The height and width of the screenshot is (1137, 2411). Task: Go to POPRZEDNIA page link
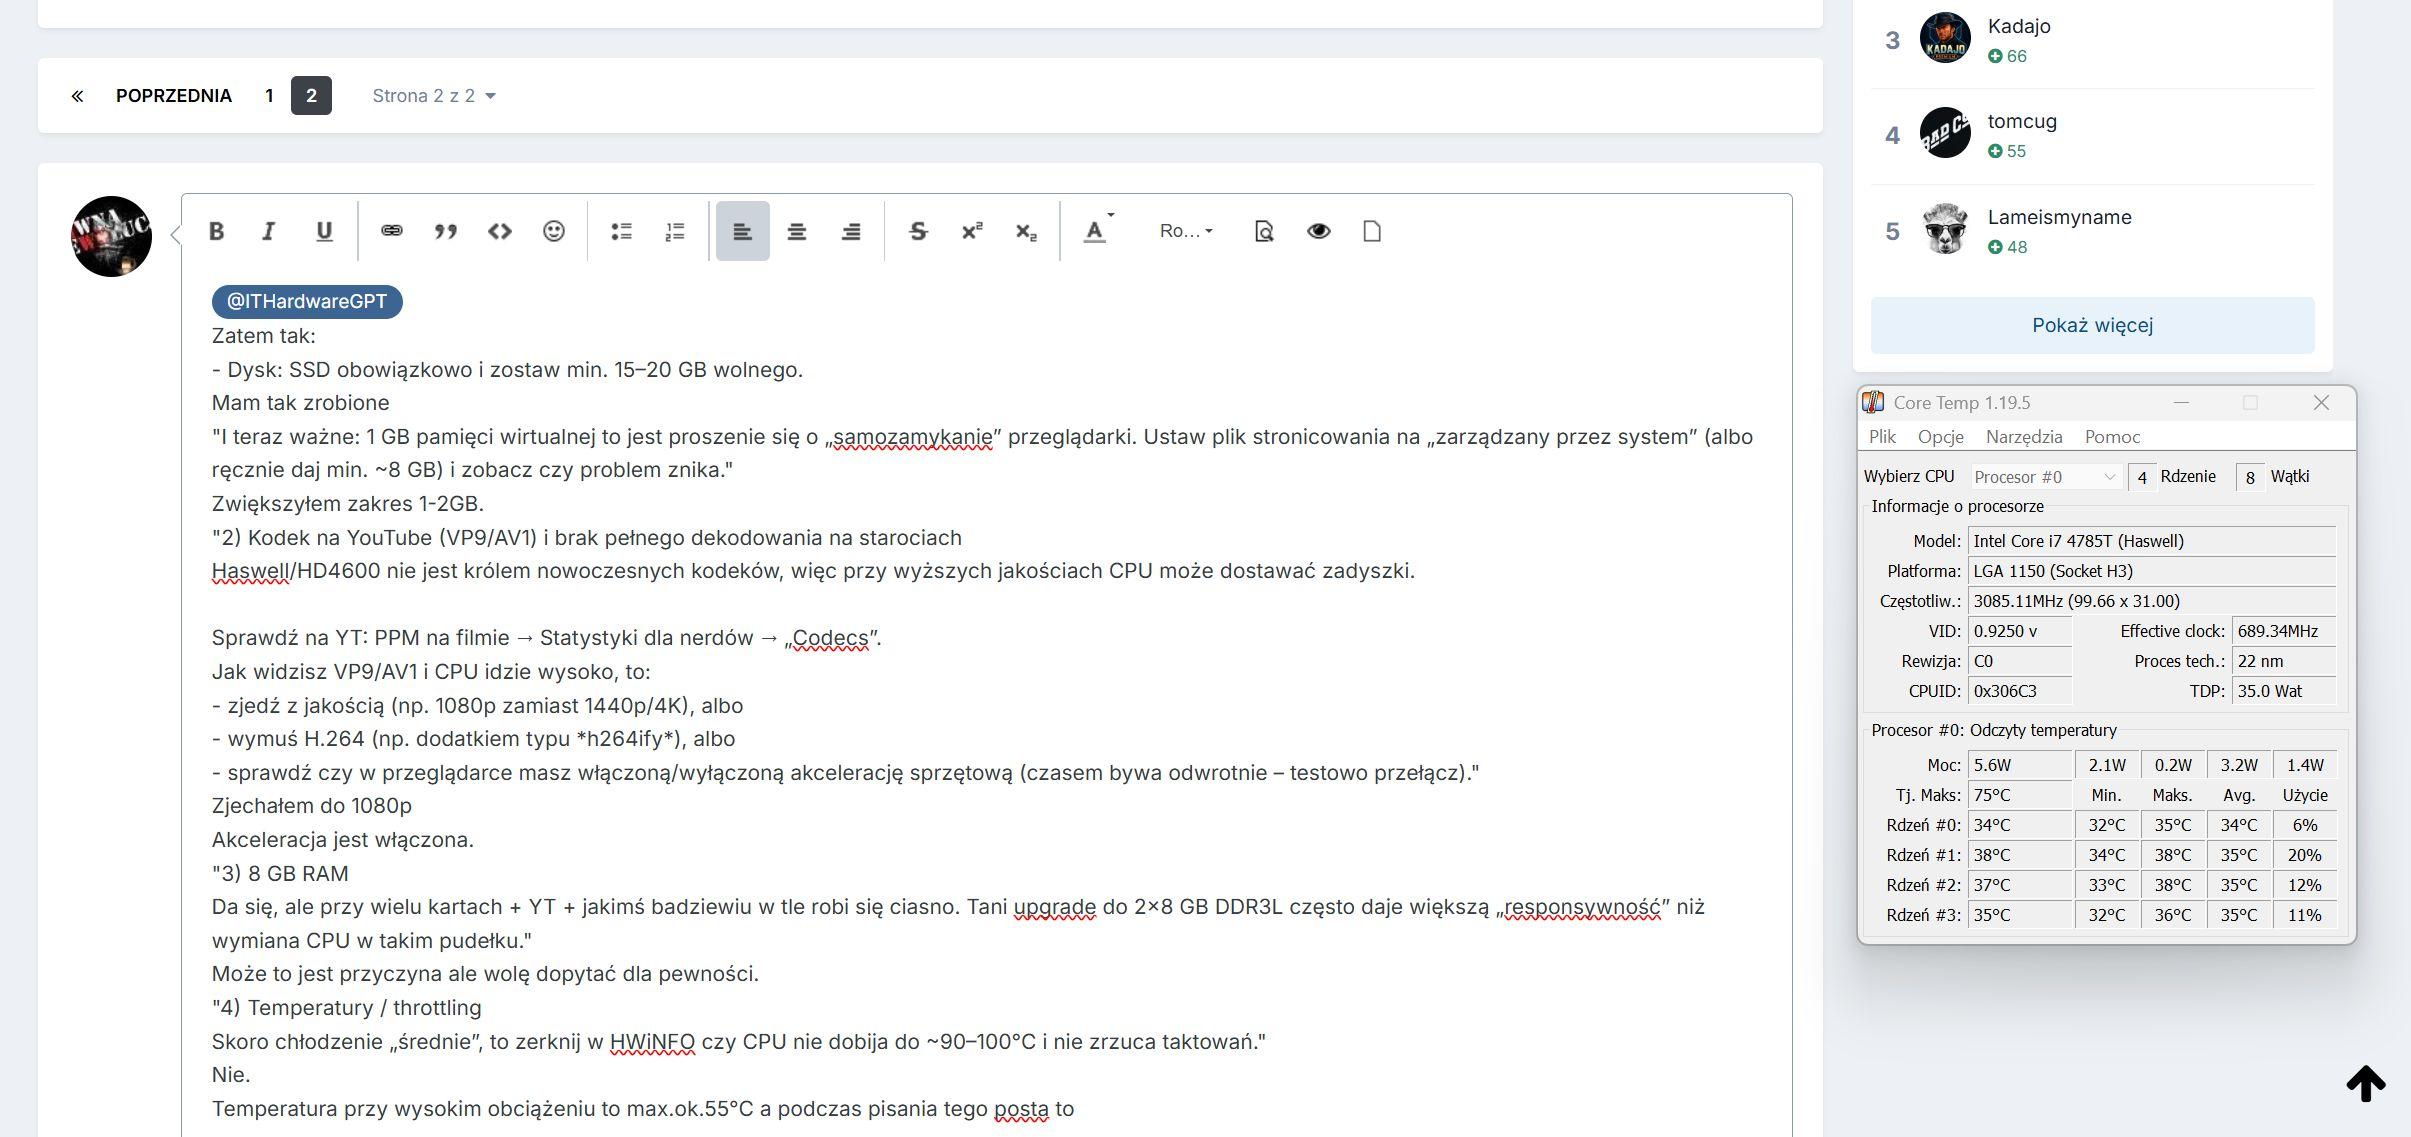pos(173,96)
